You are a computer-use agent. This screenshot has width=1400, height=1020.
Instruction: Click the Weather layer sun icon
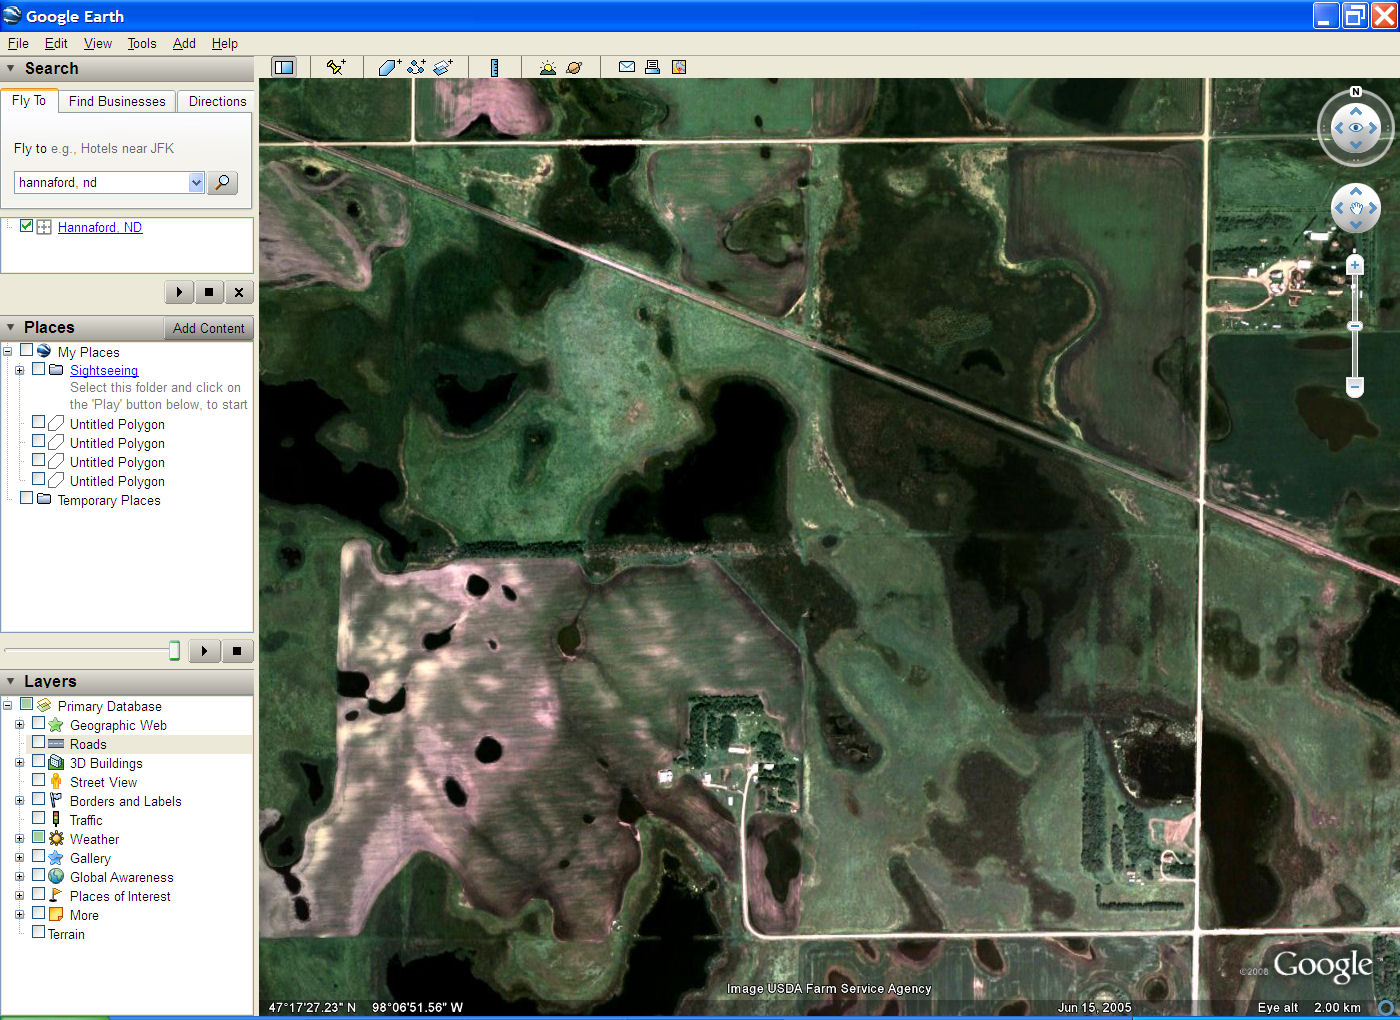[x=56, y=839]
